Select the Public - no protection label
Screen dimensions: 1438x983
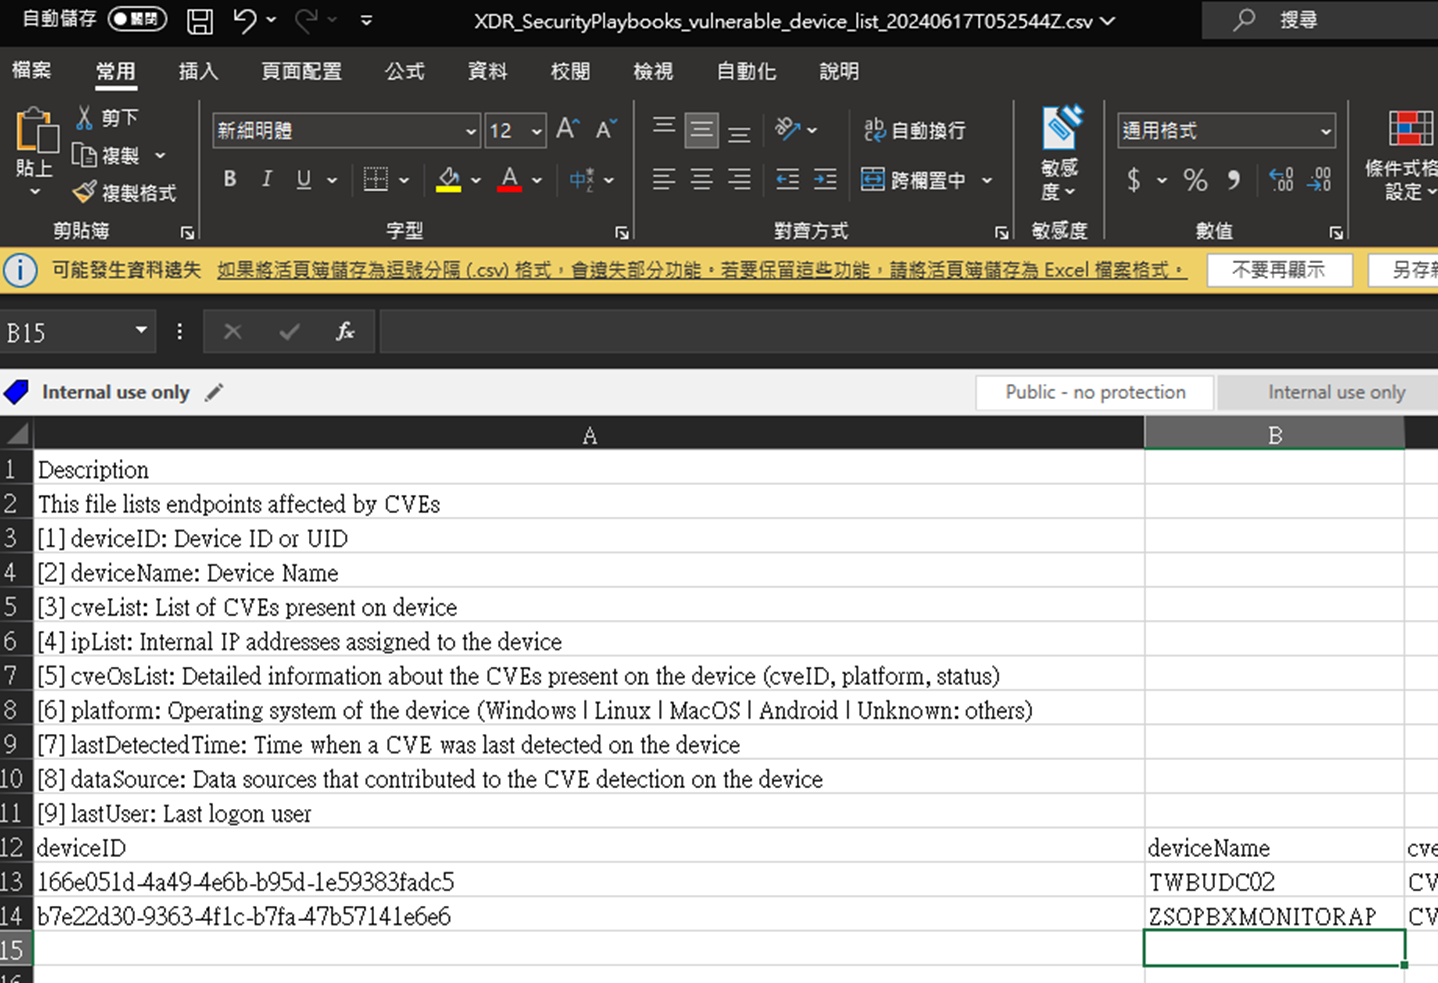tap(1095, 393)
